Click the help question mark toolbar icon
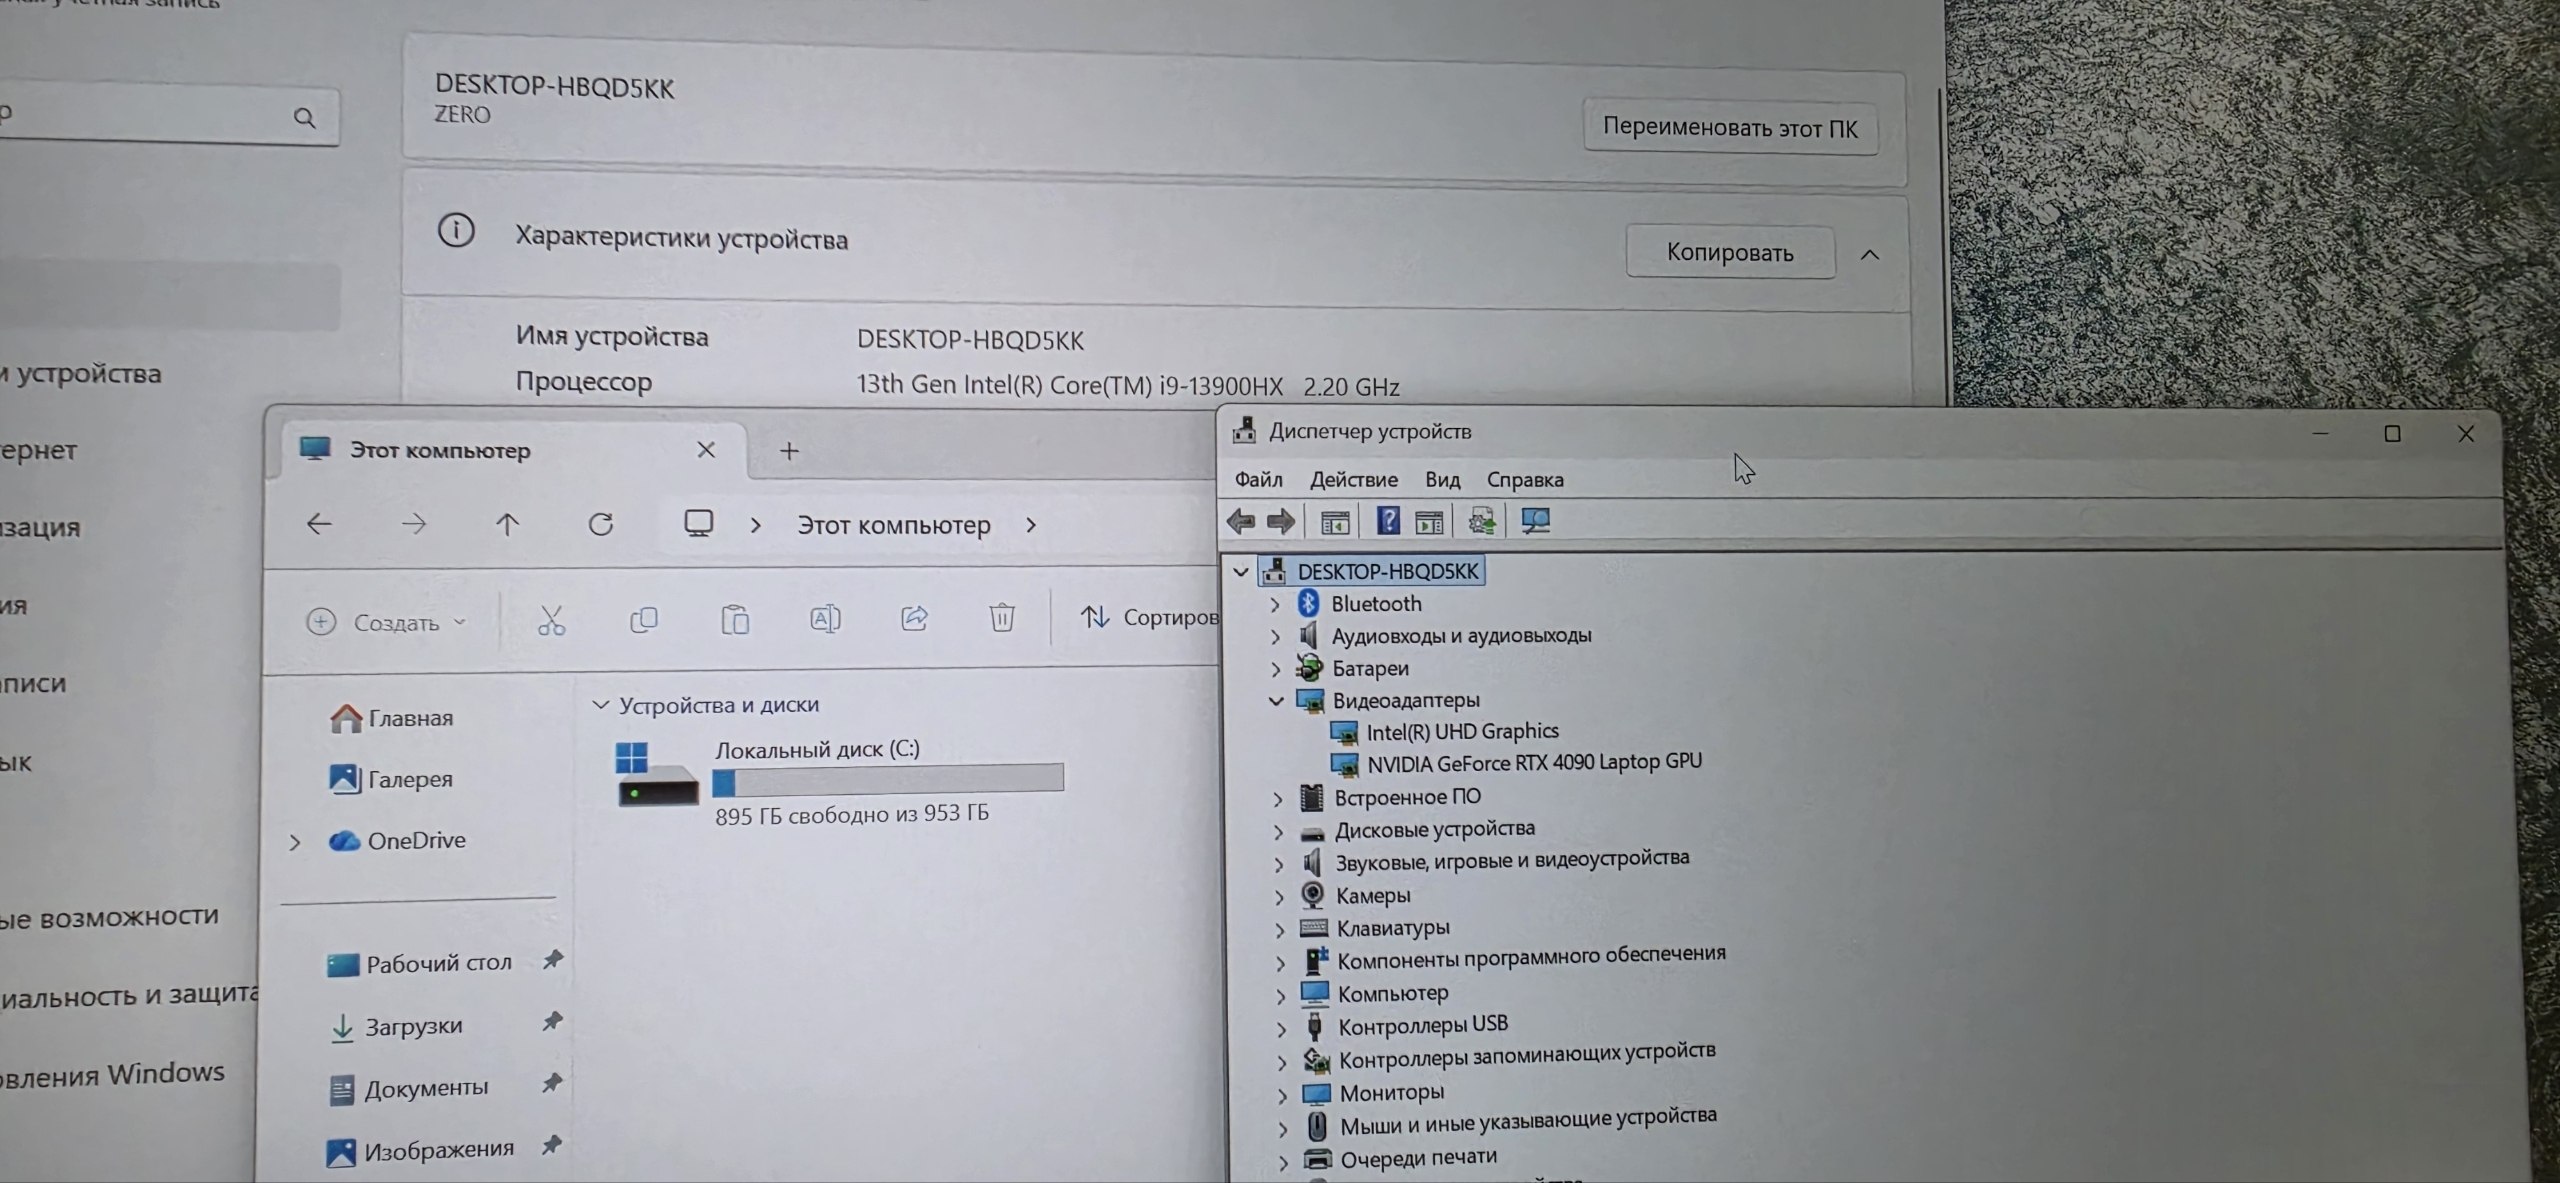Image resolution: width=2560 pixels, height=1183 pixels. click(x=1388, y=520)
